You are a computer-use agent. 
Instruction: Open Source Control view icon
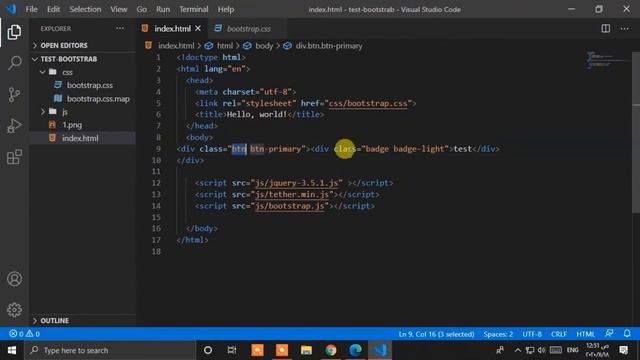click(x=14, y=94)
